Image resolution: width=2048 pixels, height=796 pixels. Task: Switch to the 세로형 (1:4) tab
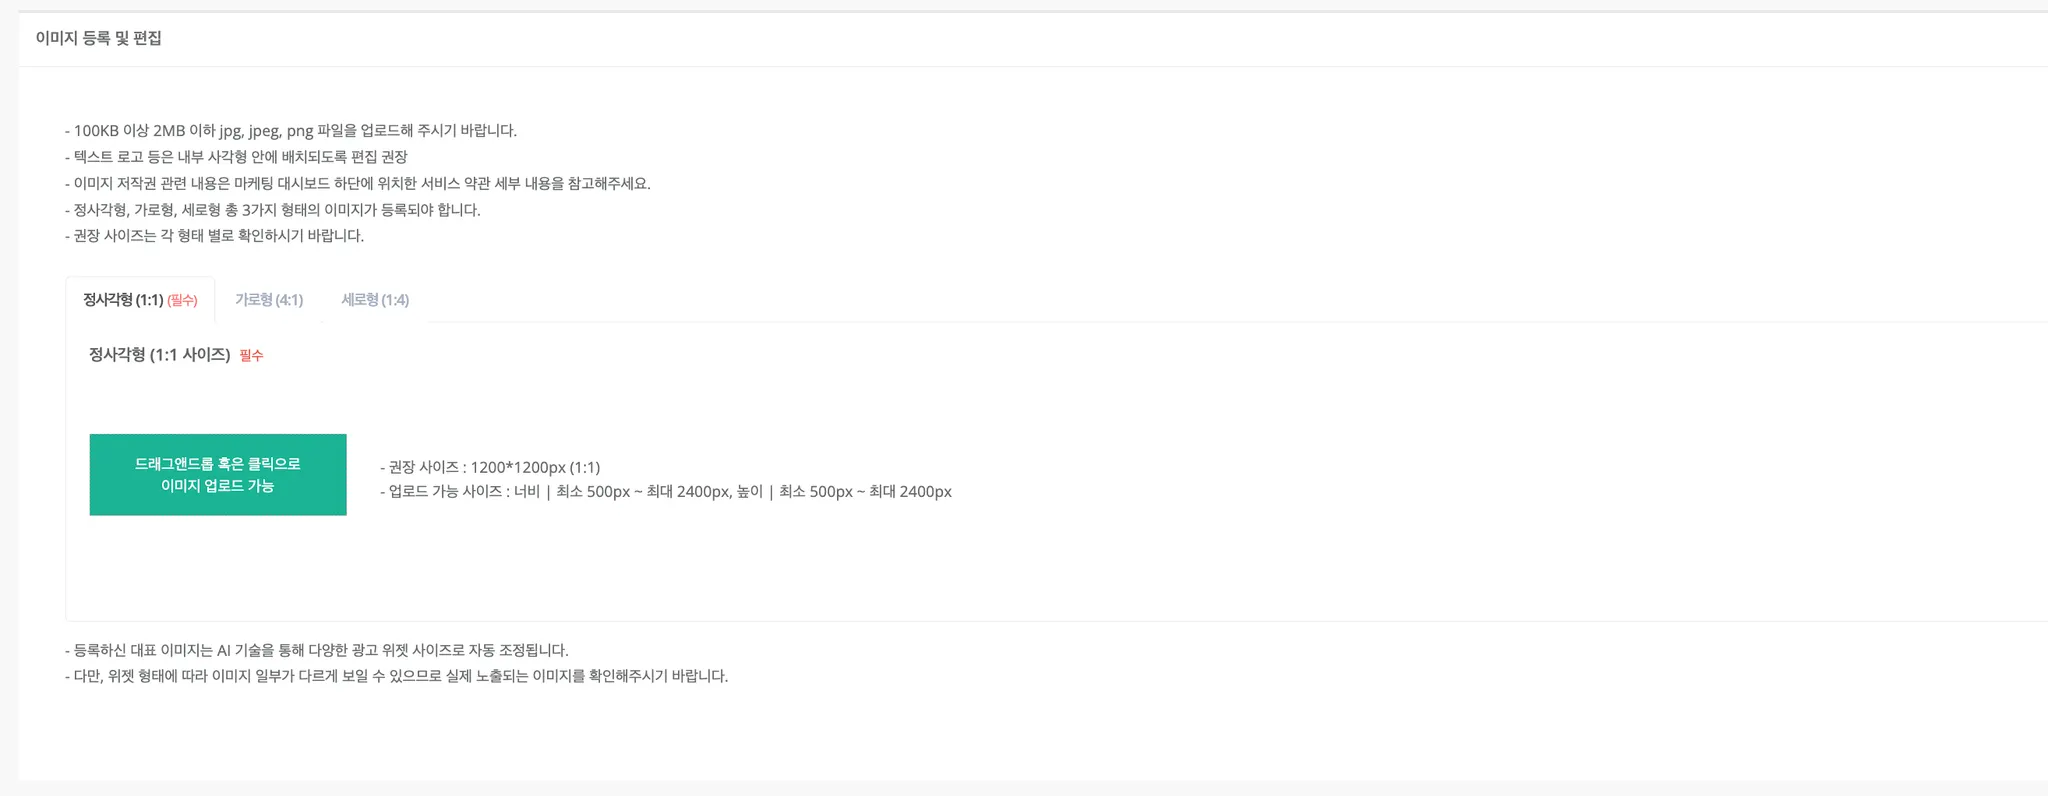pos(375,300)
